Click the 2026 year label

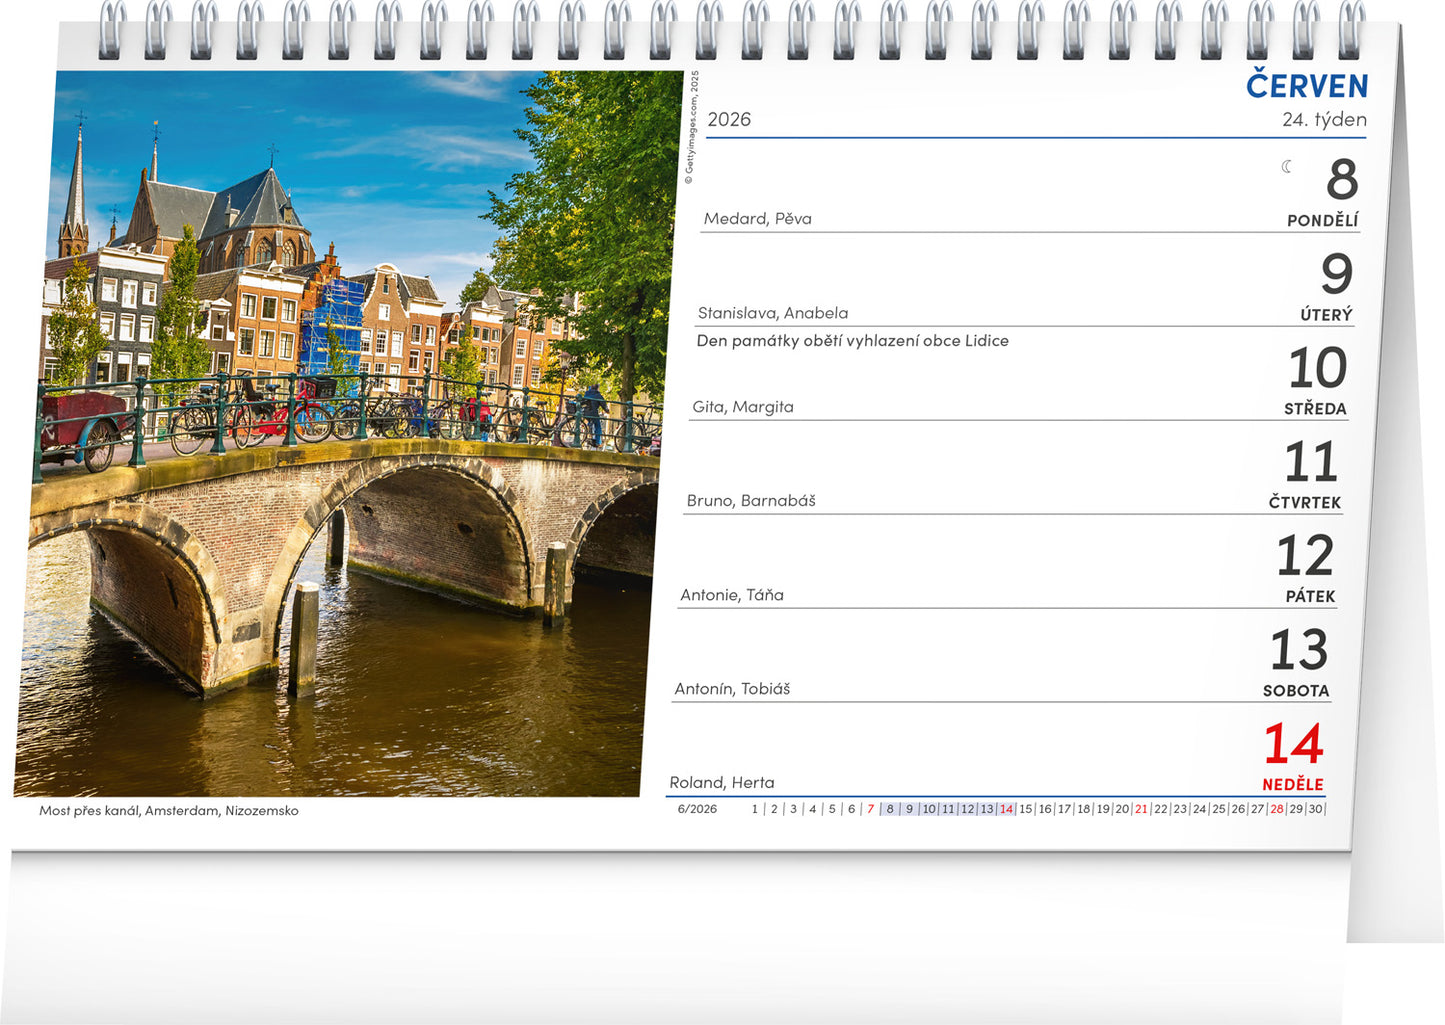pos(729,120)
